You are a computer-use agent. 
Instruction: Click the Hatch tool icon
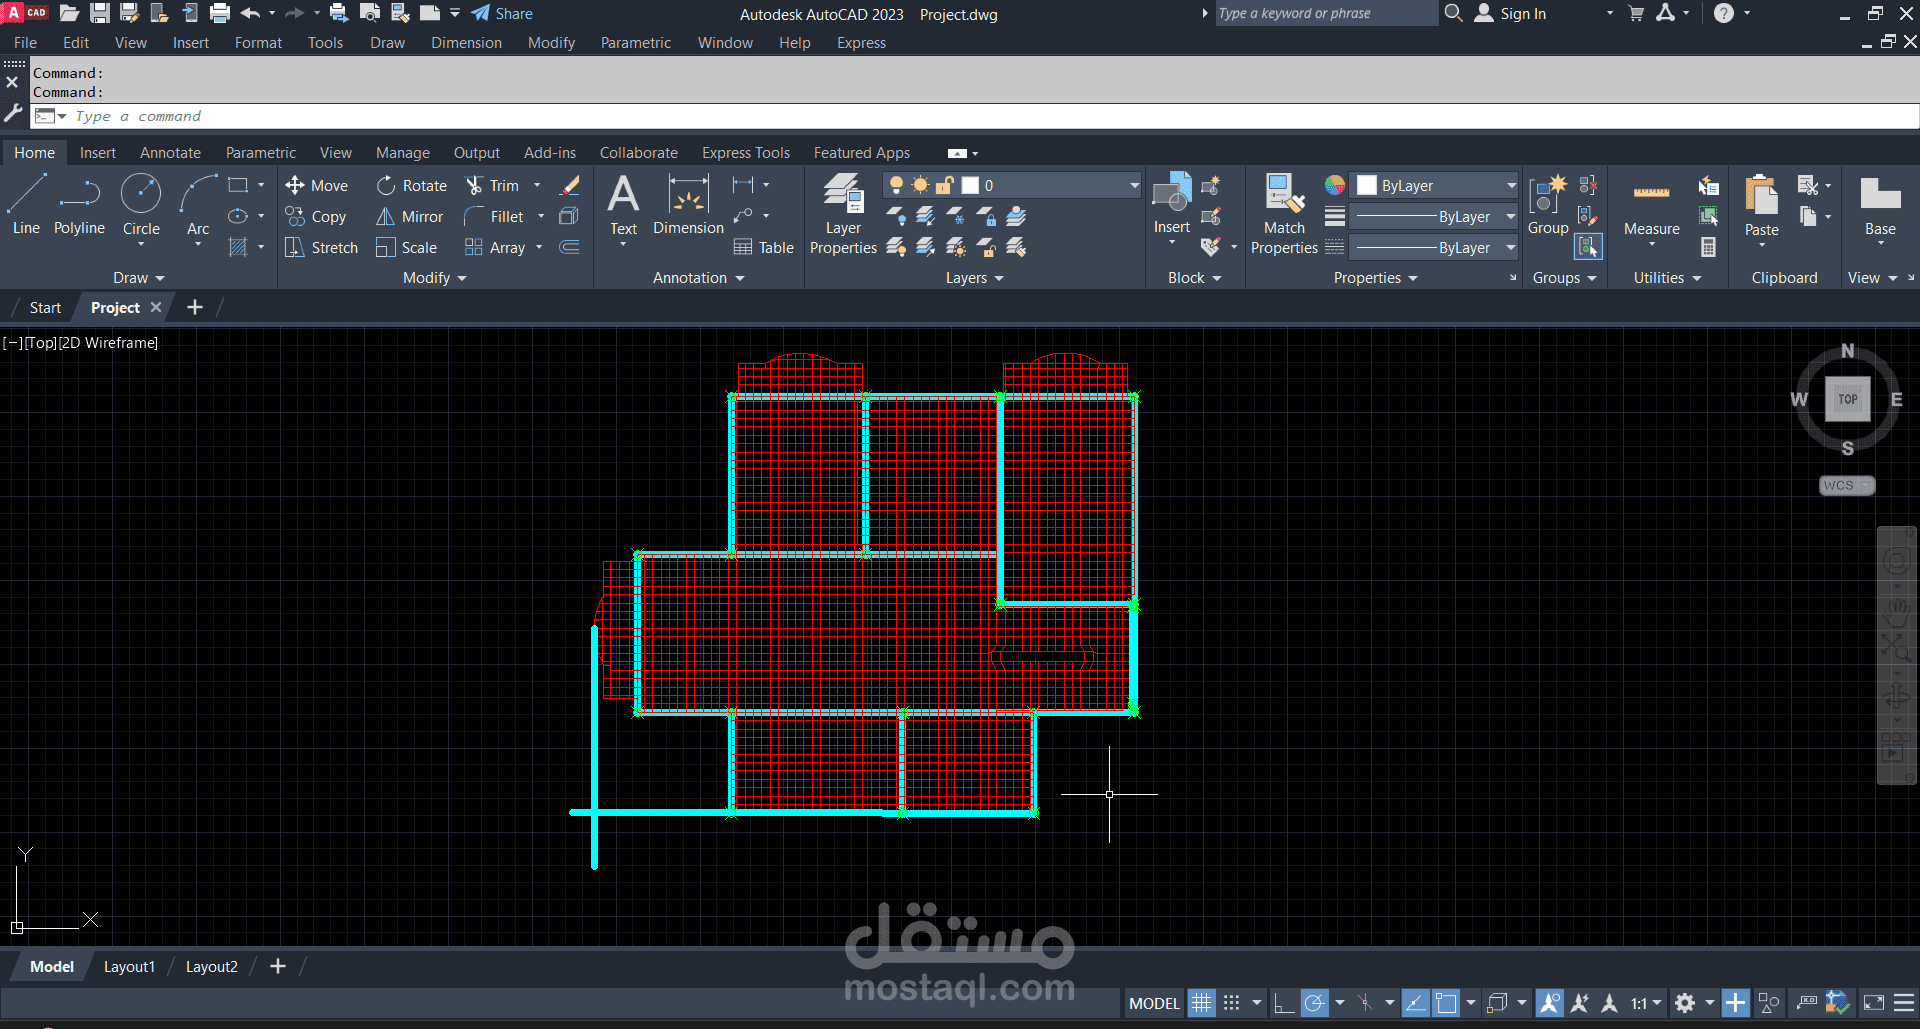238,247
